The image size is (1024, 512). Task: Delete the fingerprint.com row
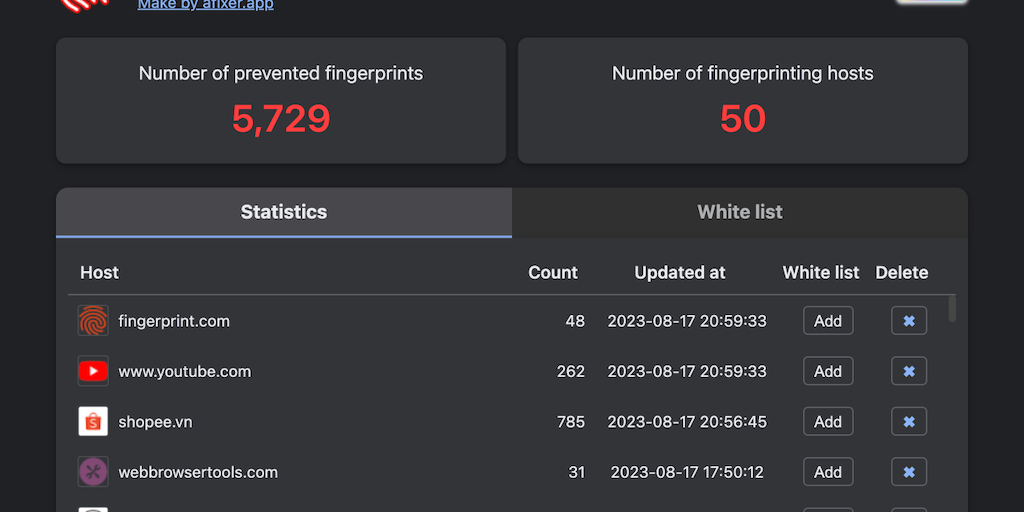[909, 321]
